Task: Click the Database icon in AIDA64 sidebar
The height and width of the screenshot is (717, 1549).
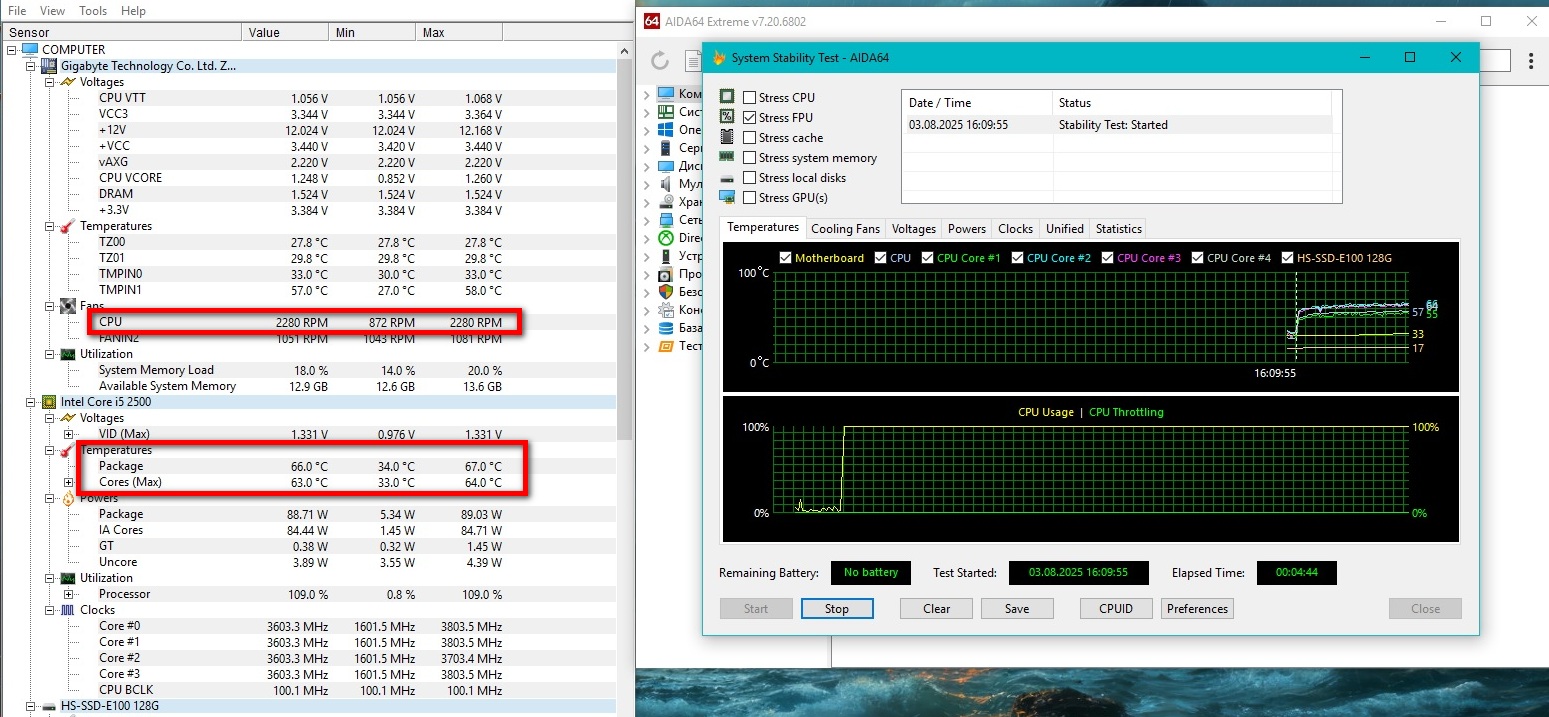Action: click(x=666, y=328)
